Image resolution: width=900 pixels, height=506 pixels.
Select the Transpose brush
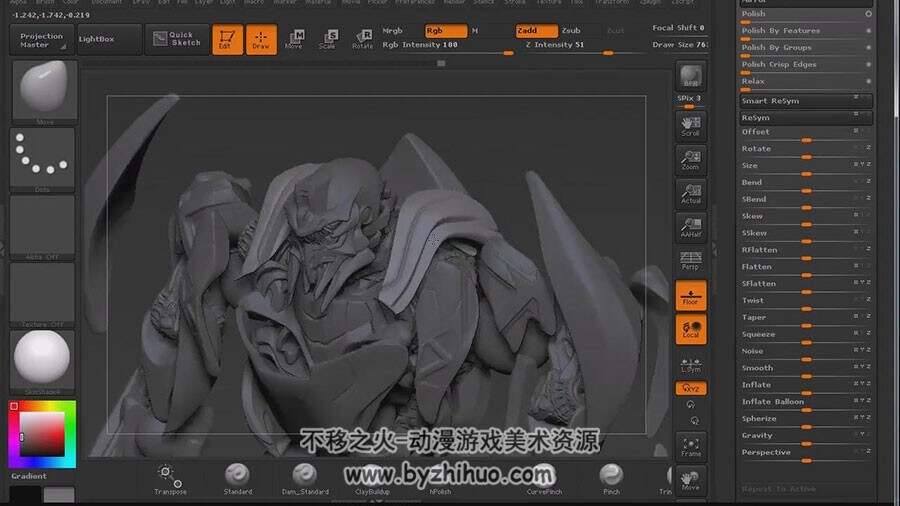pyautogui.click(x=170, y=480)
